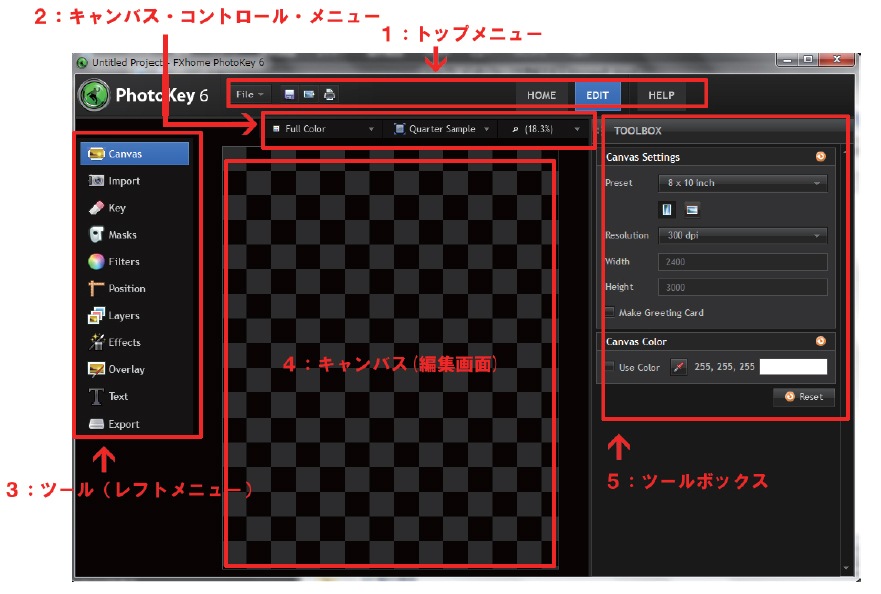Viewport: 881px width, 594px height.
Task: Open the Preset dropdown showing 8 x 10 inch
Action: (x=742, y=183)
